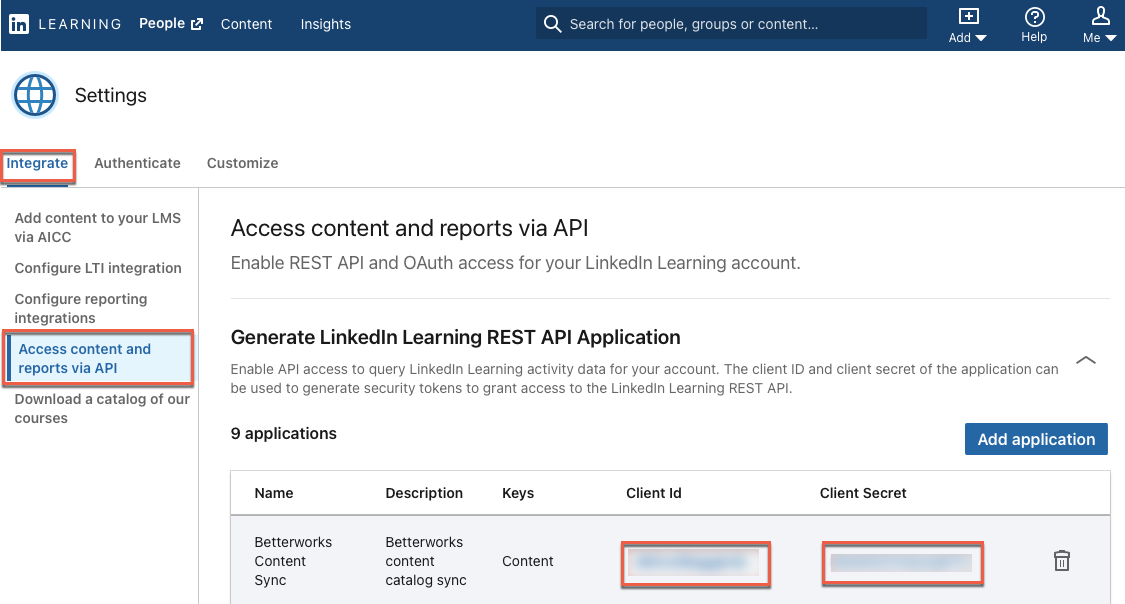
Task: Switch to the Customize tab
Action: pyautogui.click(x=242, y=163)
